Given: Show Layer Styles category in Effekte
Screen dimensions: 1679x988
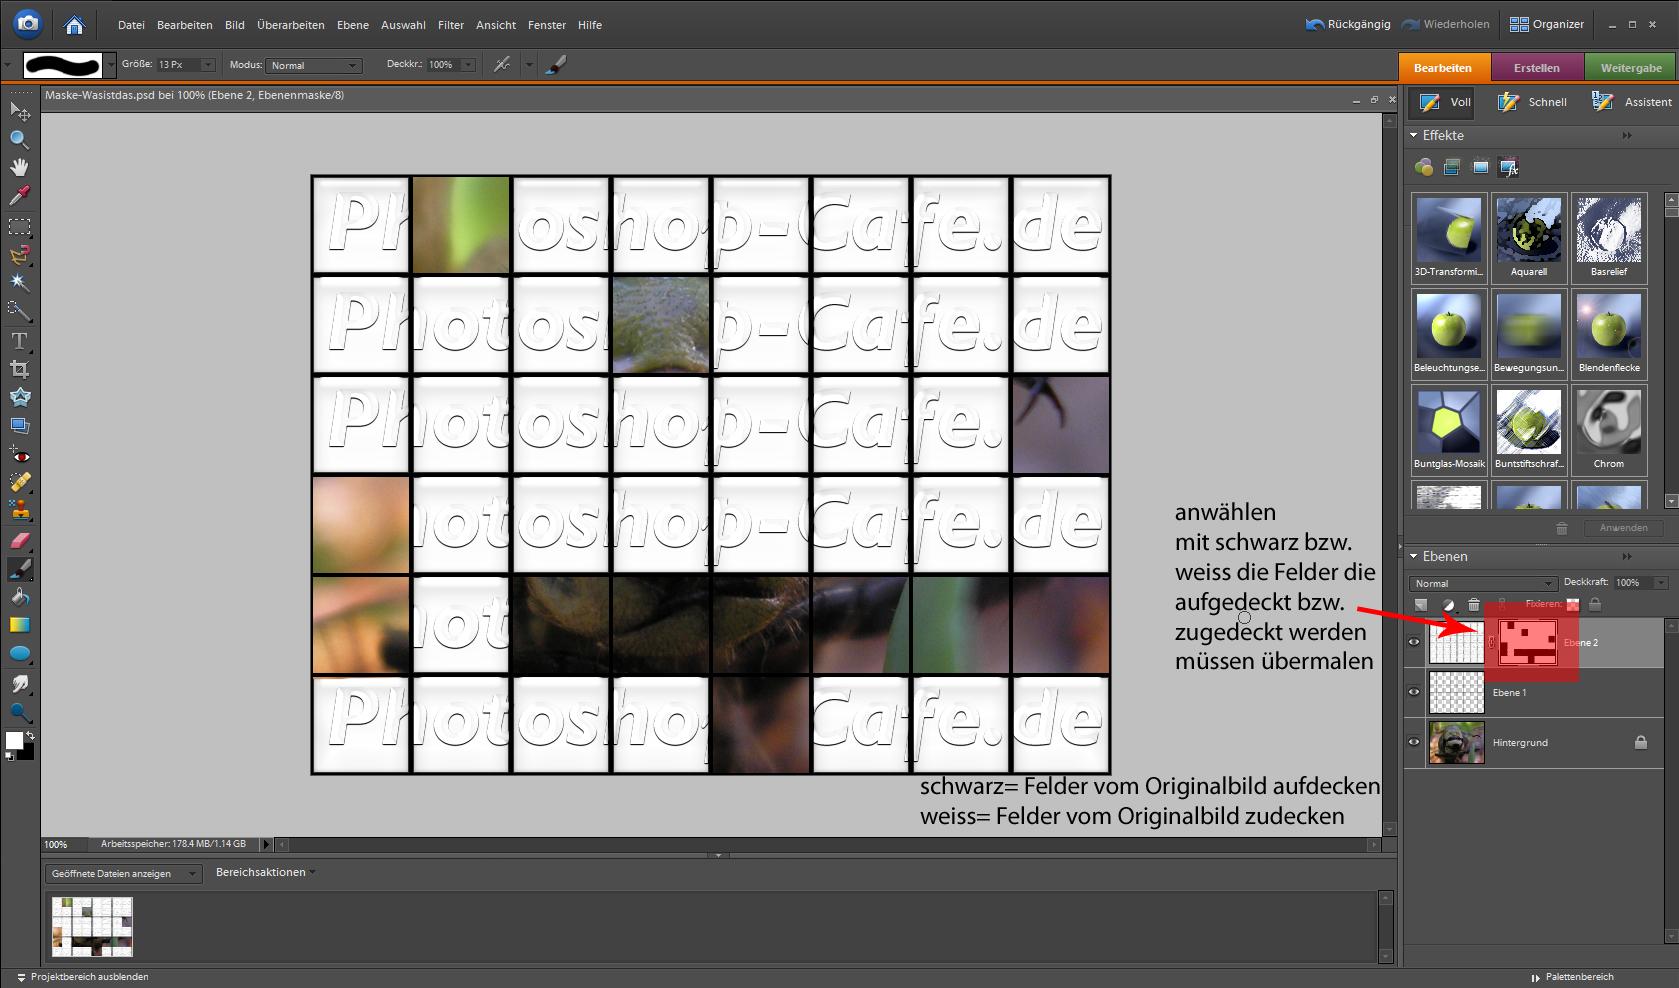Looking at the screenshot, I should 1452,167.
